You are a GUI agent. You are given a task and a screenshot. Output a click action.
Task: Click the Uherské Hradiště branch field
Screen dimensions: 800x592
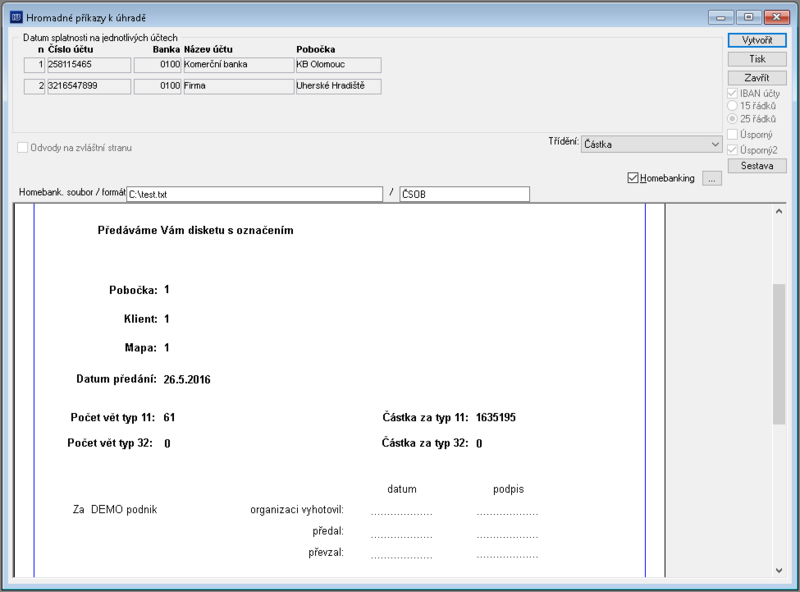[338, 86]
